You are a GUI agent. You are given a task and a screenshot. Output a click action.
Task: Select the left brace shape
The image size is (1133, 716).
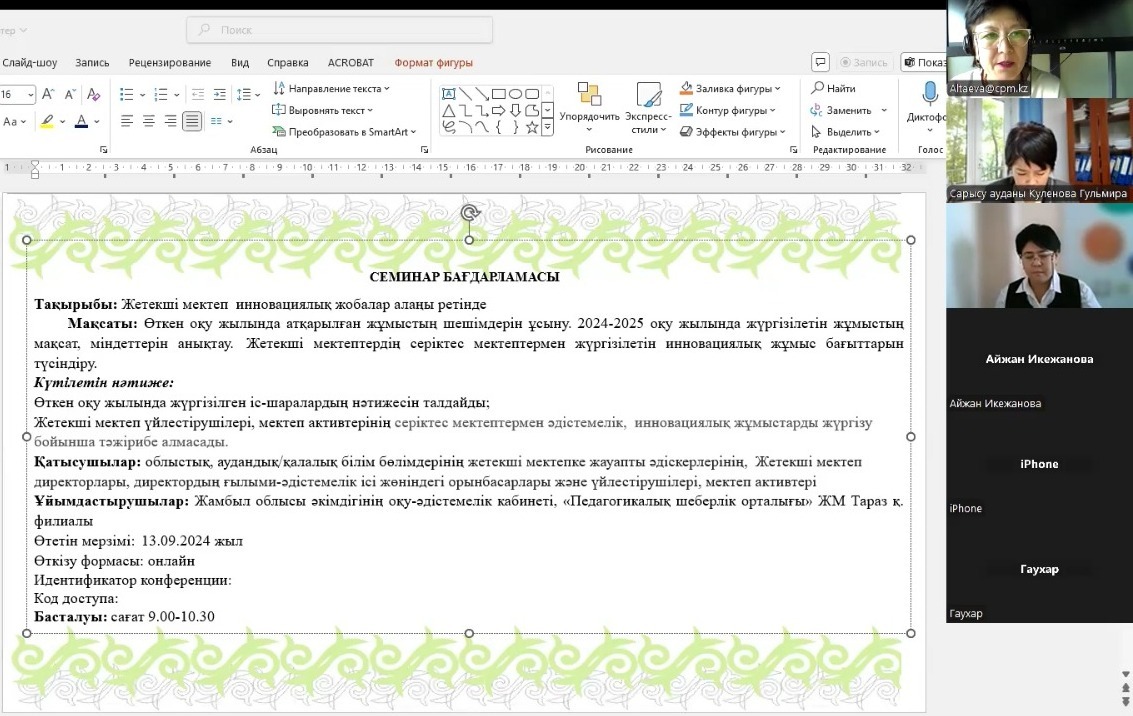click(499, 127)
